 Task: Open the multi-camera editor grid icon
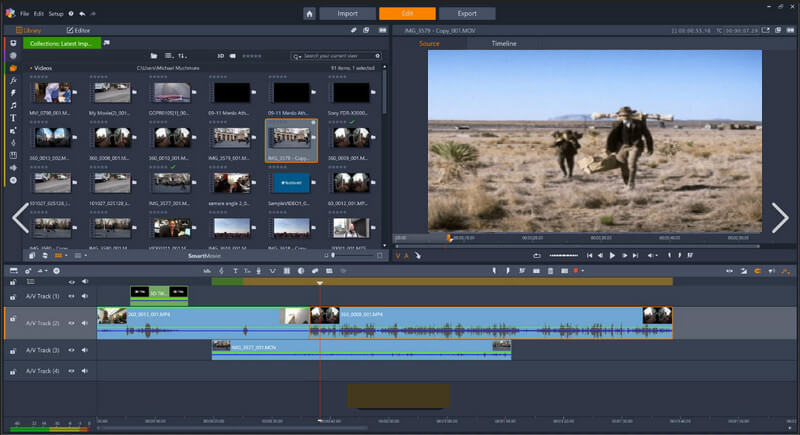(287, 271)
